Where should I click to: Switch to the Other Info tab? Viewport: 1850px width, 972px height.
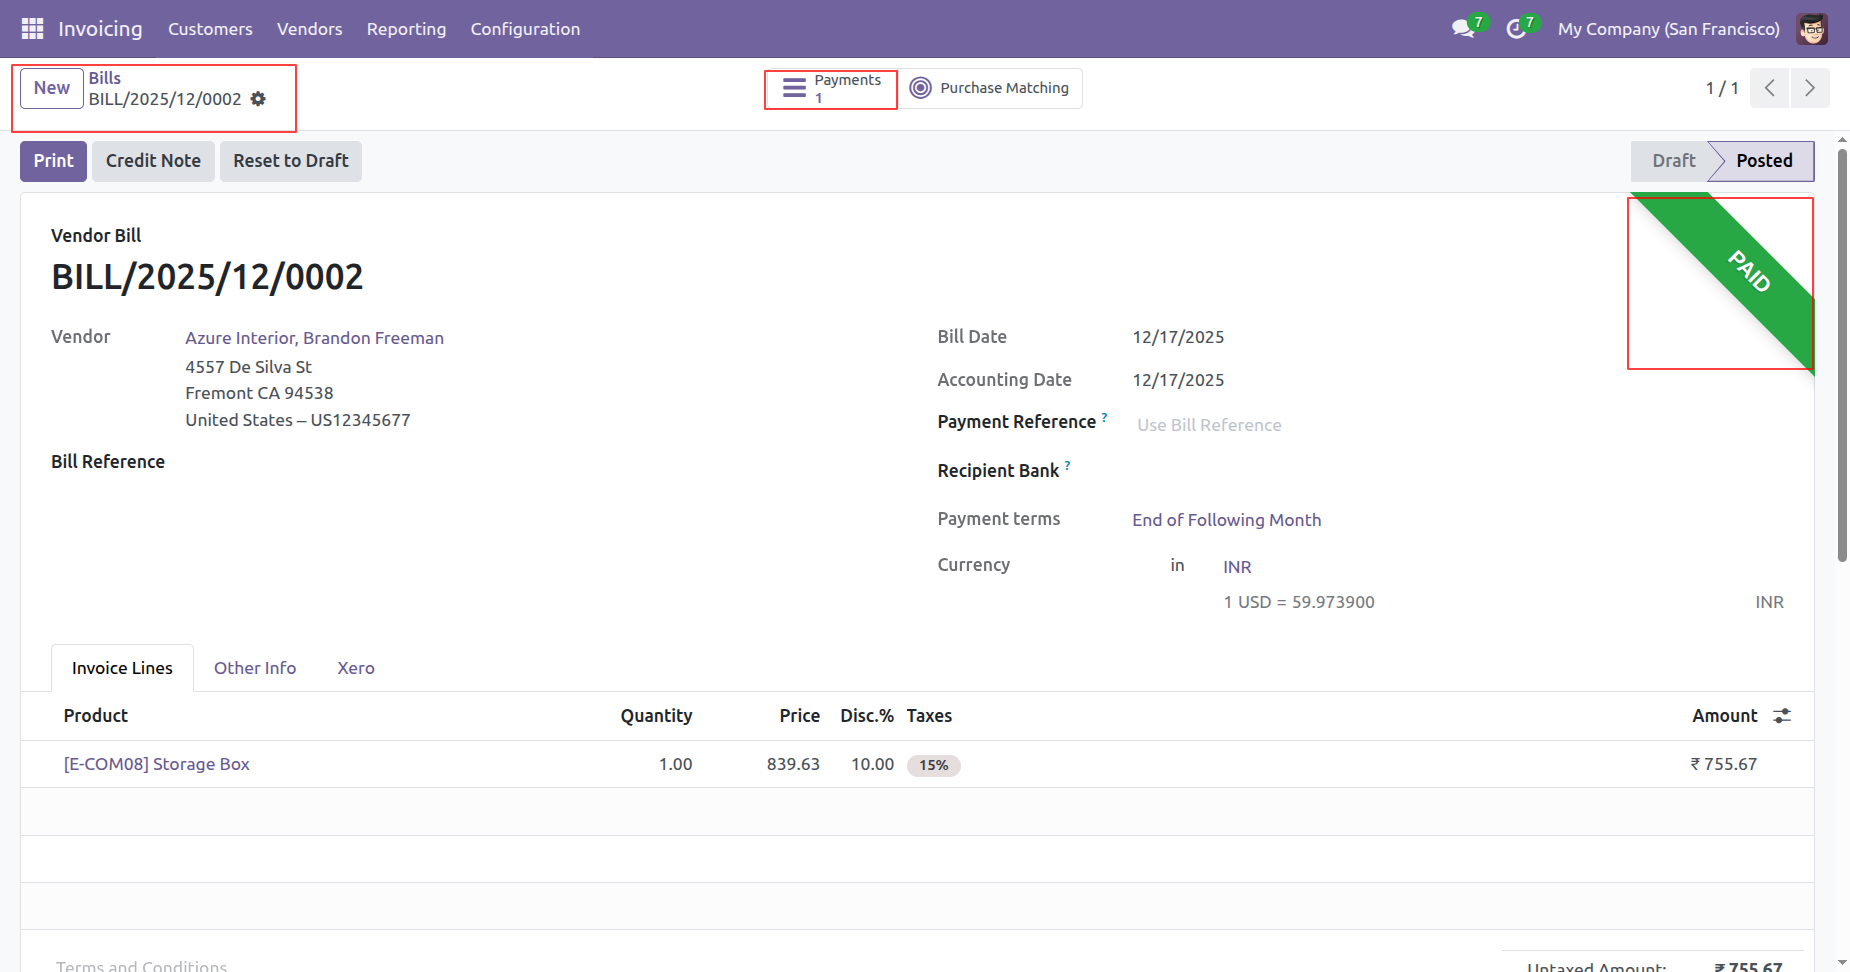(x=255, y=668)
